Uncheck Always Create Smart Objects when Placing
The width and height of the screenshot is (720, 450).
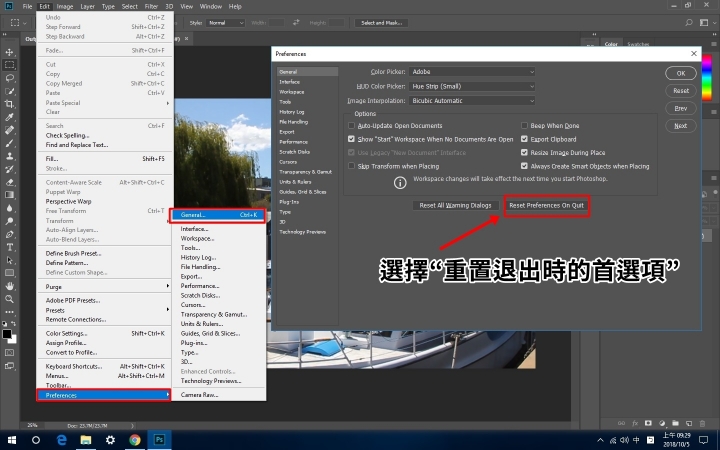(x=524, y=166)
